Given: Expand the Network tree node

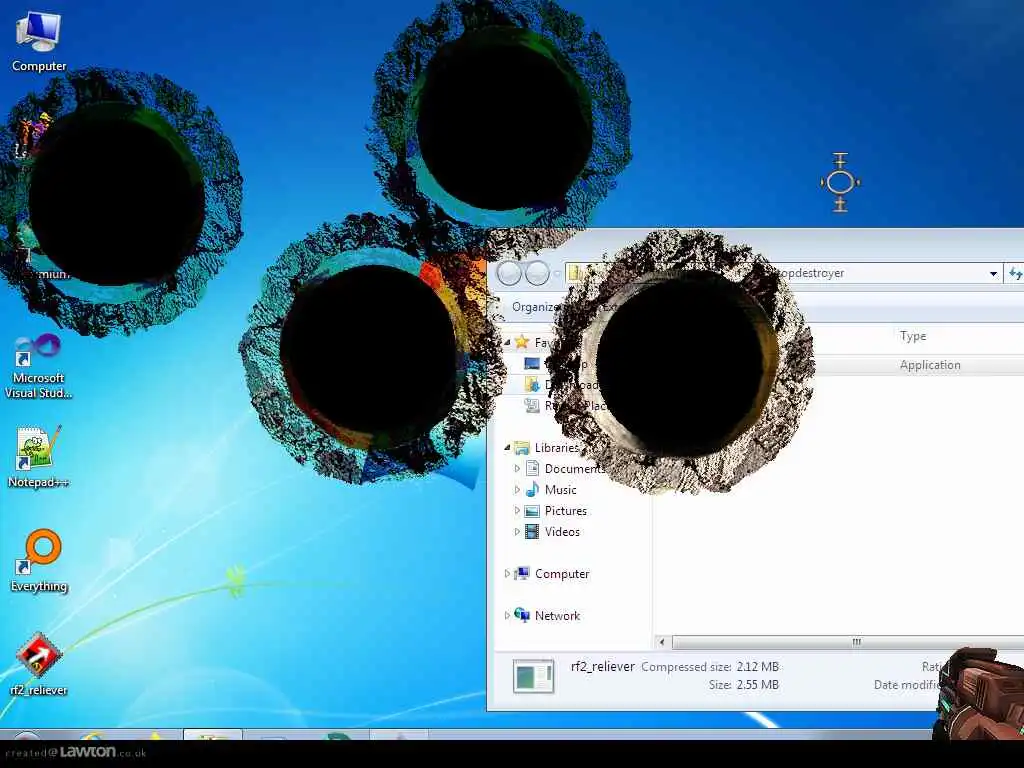Looking at the screenshot, I should click(x=507, y=615).
